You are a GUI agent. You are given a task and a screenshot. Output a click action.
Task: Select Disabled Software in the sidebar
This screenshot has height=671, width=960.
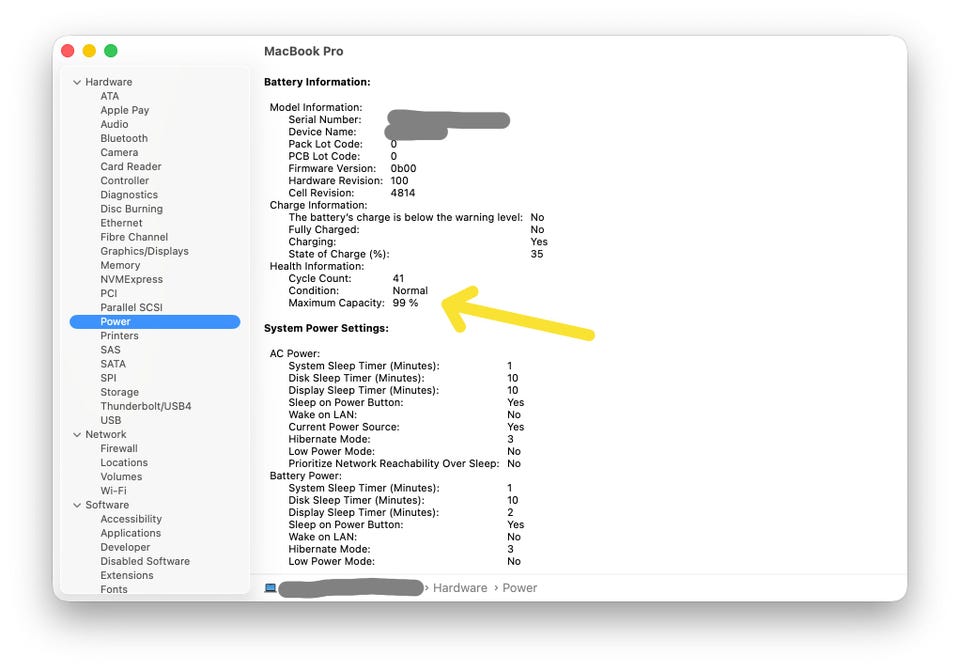click(x=145, y=561)
